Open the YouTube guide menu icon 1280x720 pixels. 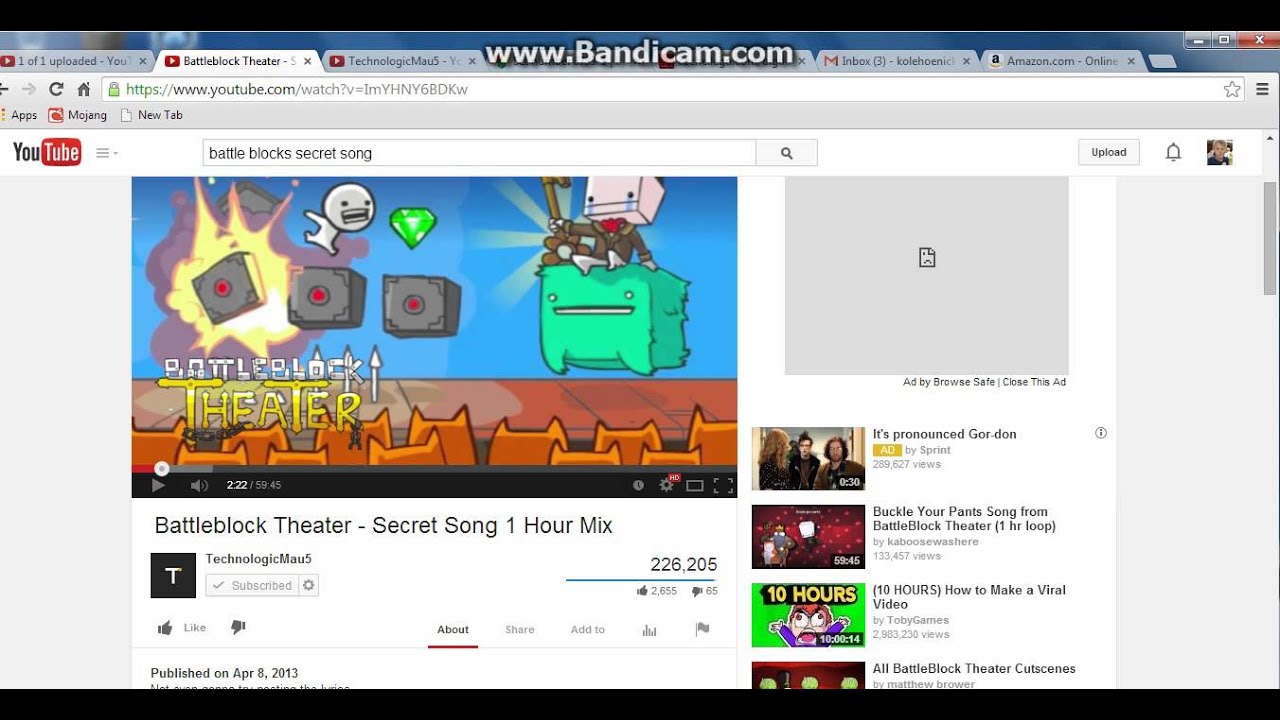[106, 153]
